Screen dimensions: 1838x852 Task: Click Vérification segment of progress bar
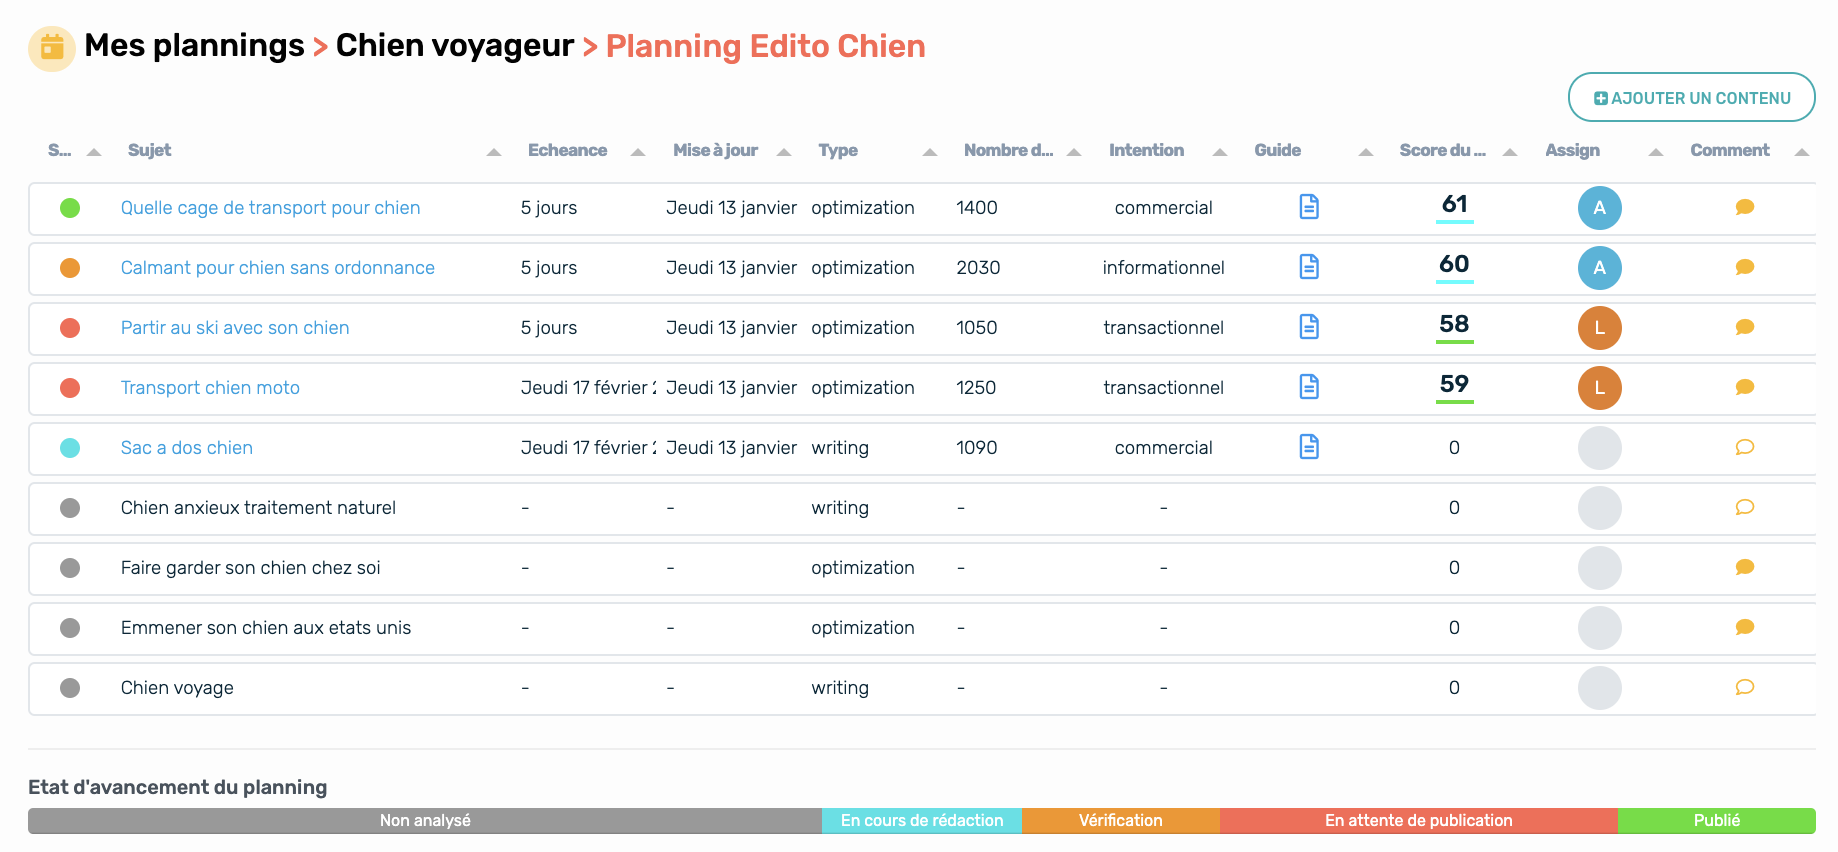(x=1121, y=821)
